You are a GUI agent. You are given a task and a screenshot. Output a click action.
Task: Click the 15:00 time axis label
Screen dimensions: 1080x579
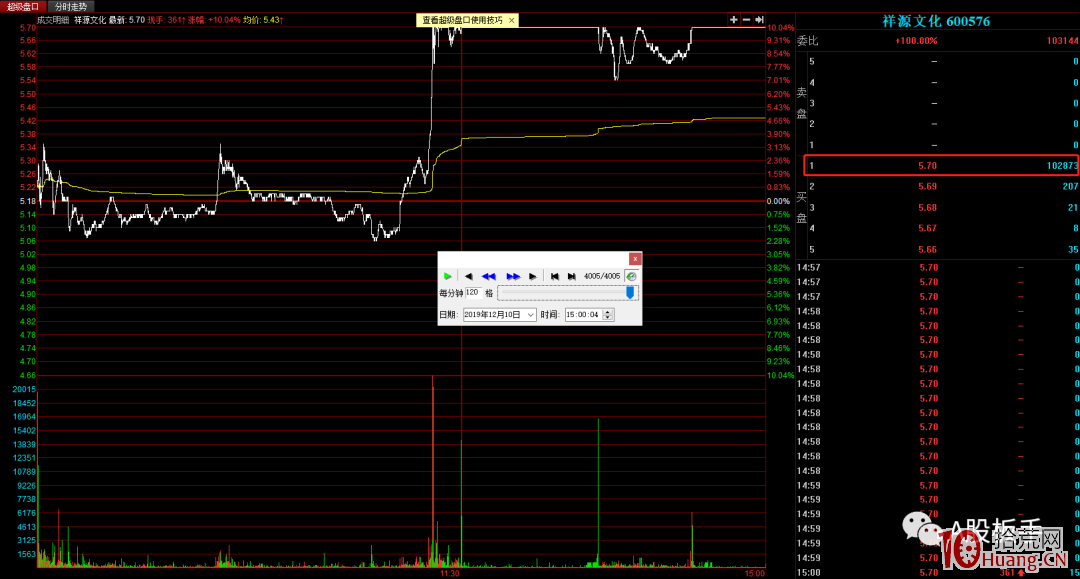click(755, 573)
